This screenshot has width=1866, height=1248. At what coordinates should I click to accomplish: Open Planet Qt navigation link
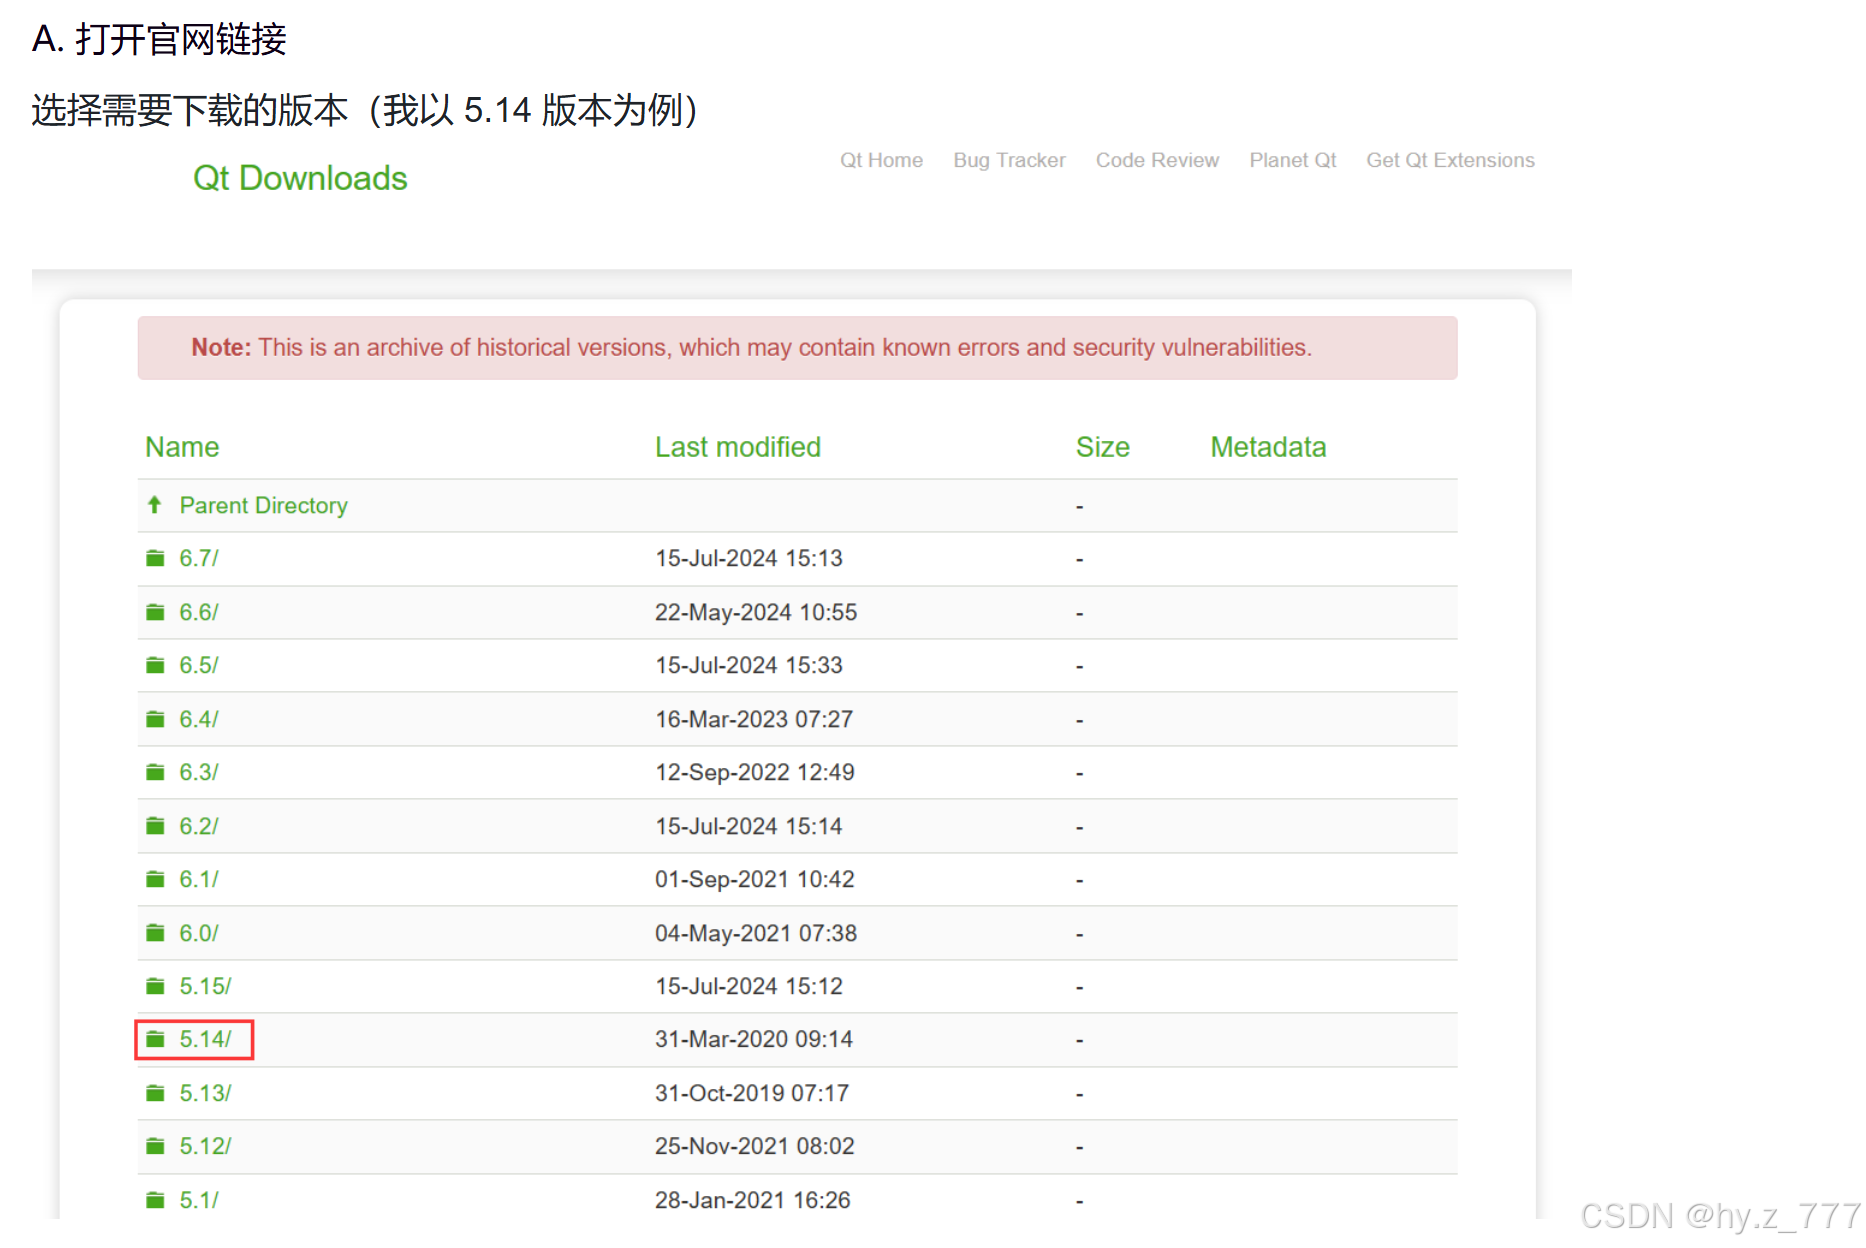point(1292,160)
